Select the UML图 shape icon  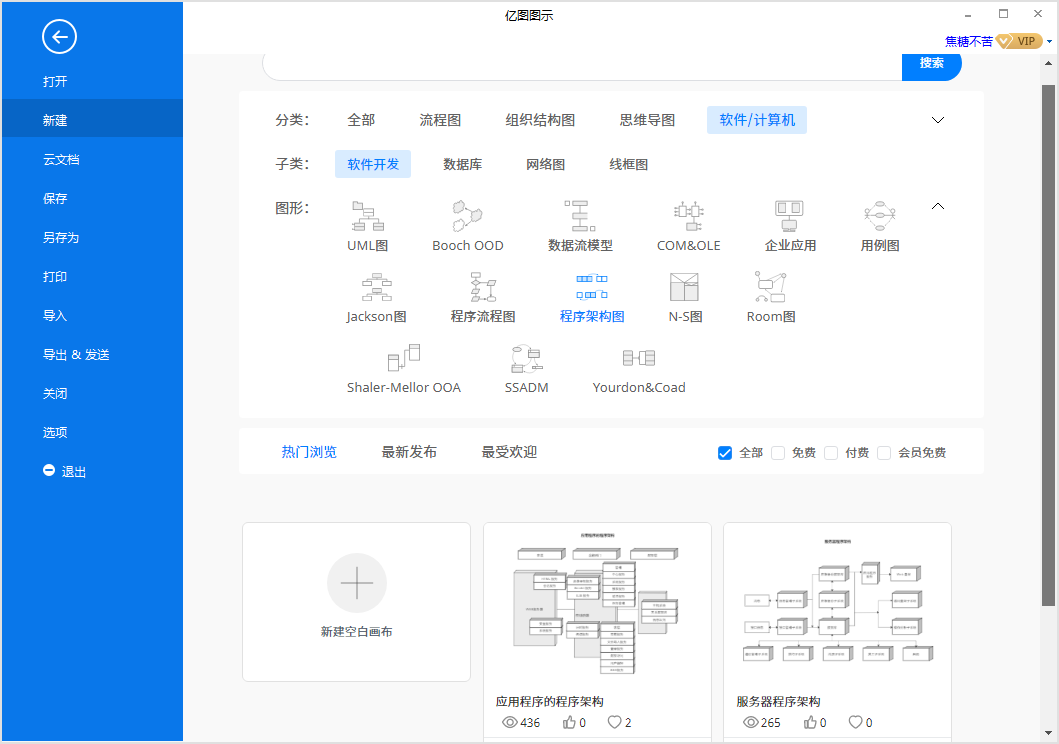click(367, 216)
